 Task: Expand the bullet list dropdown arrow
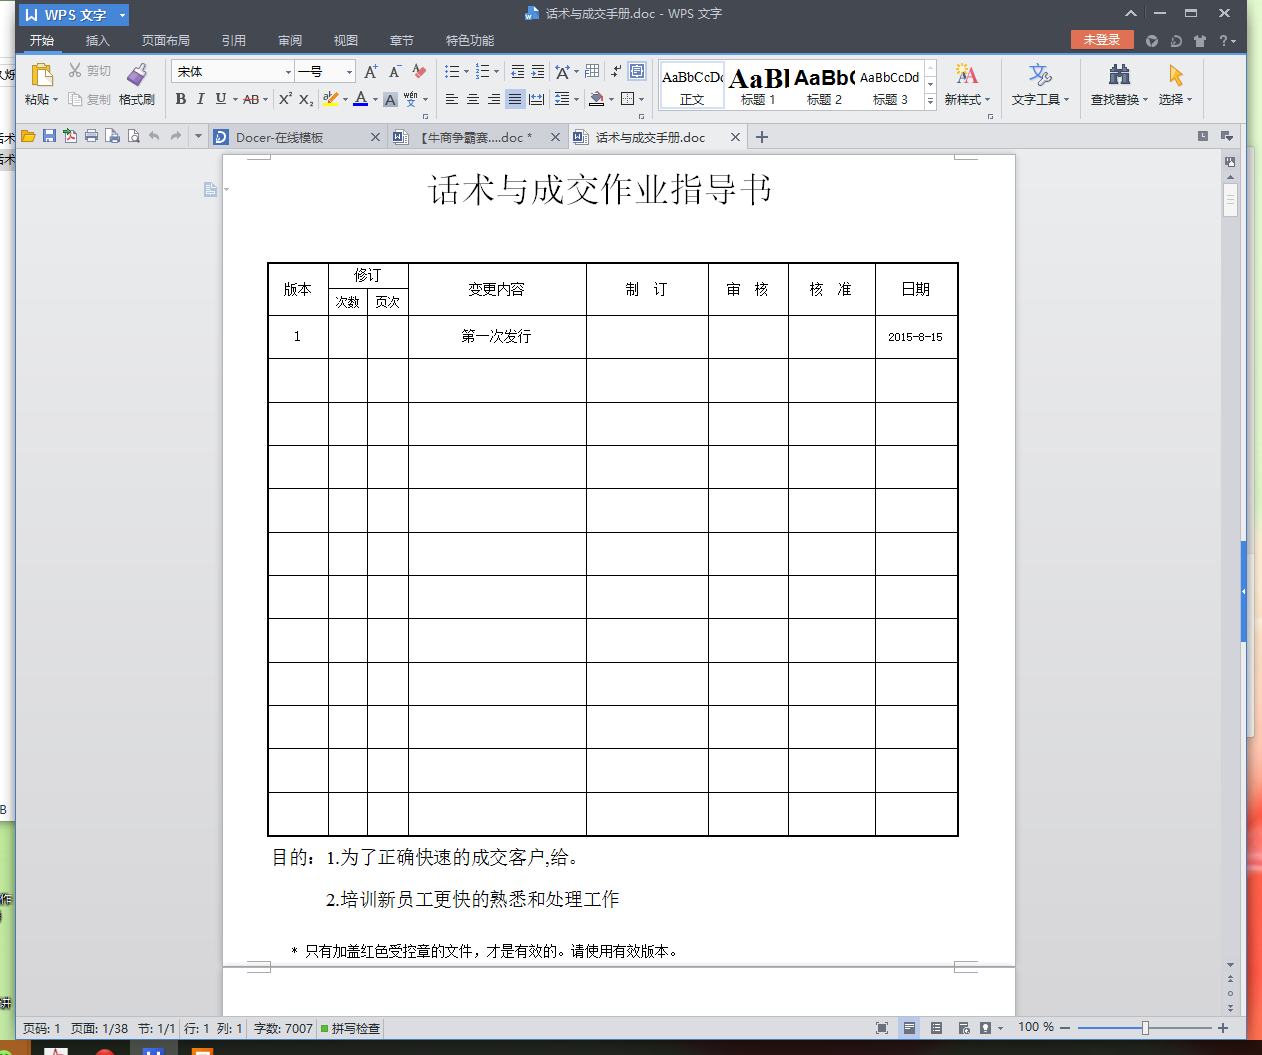(x=466, y=72)
